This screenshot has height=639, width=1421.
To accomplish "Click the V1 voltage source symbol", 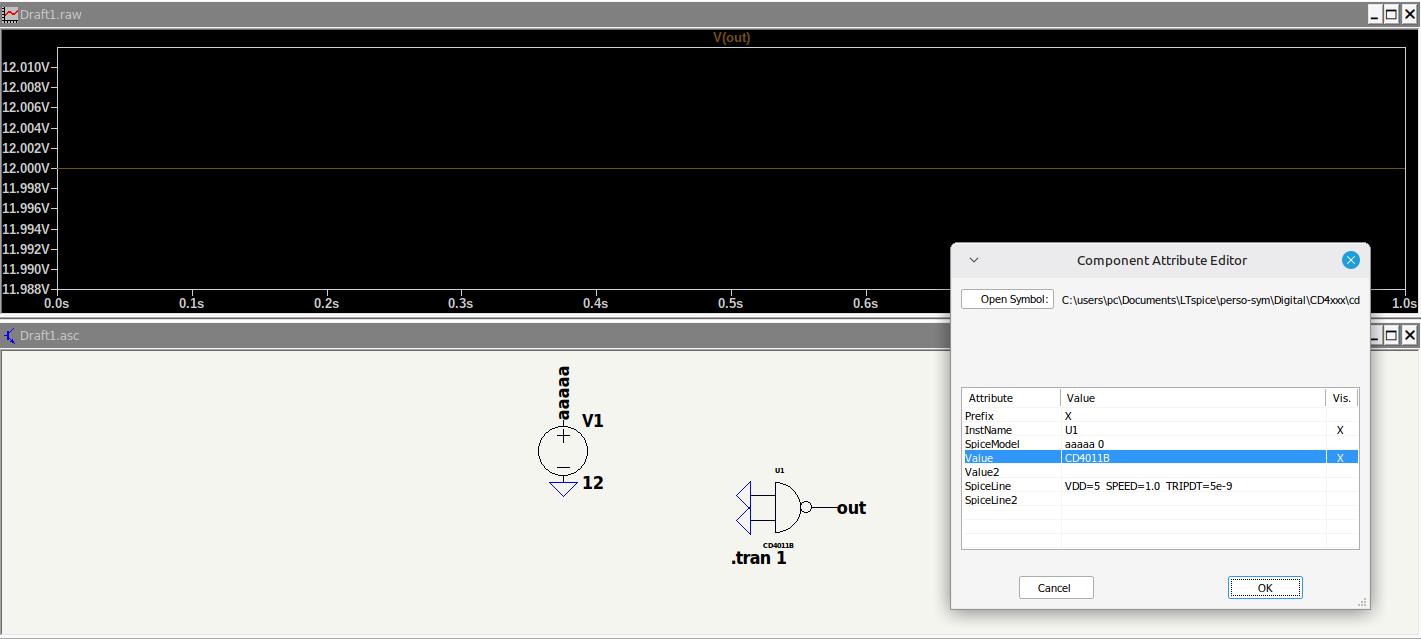I will 563,450.
